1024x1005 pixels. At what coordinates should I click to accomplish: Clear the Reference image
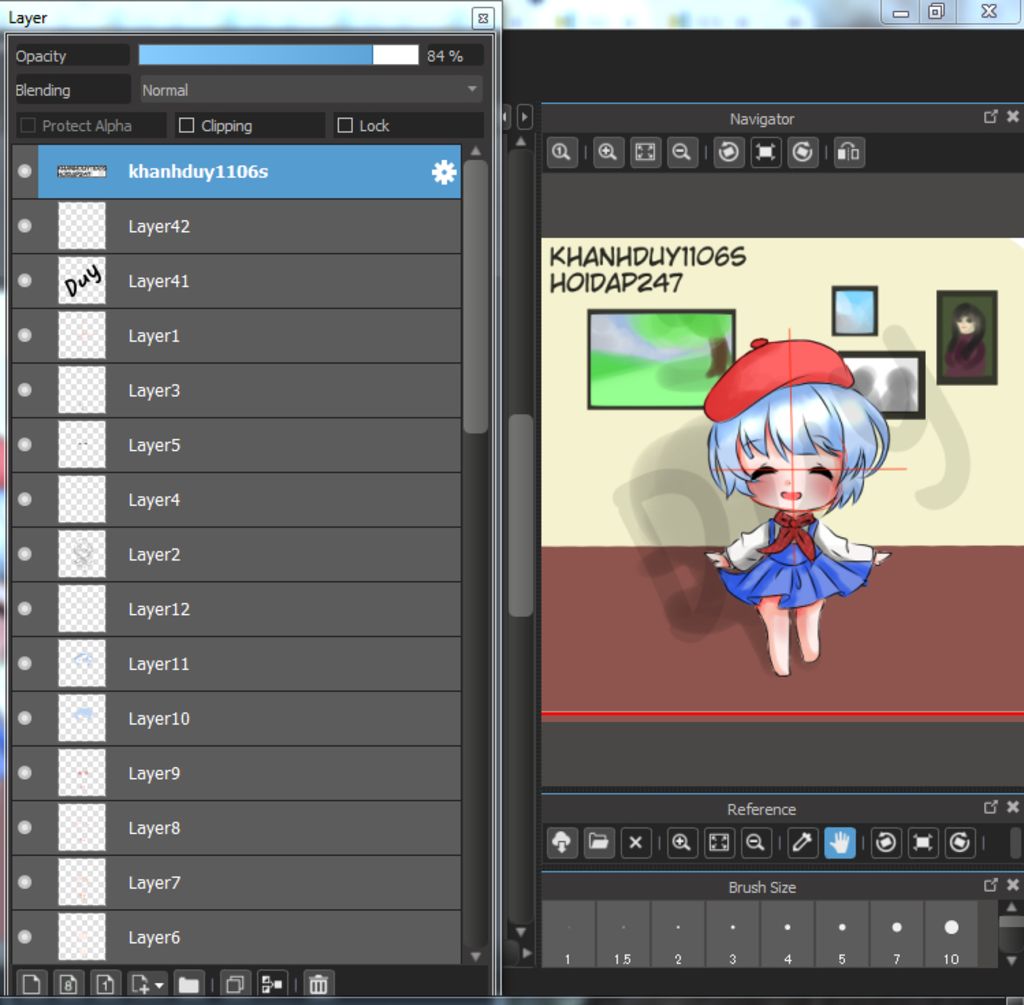635,842
